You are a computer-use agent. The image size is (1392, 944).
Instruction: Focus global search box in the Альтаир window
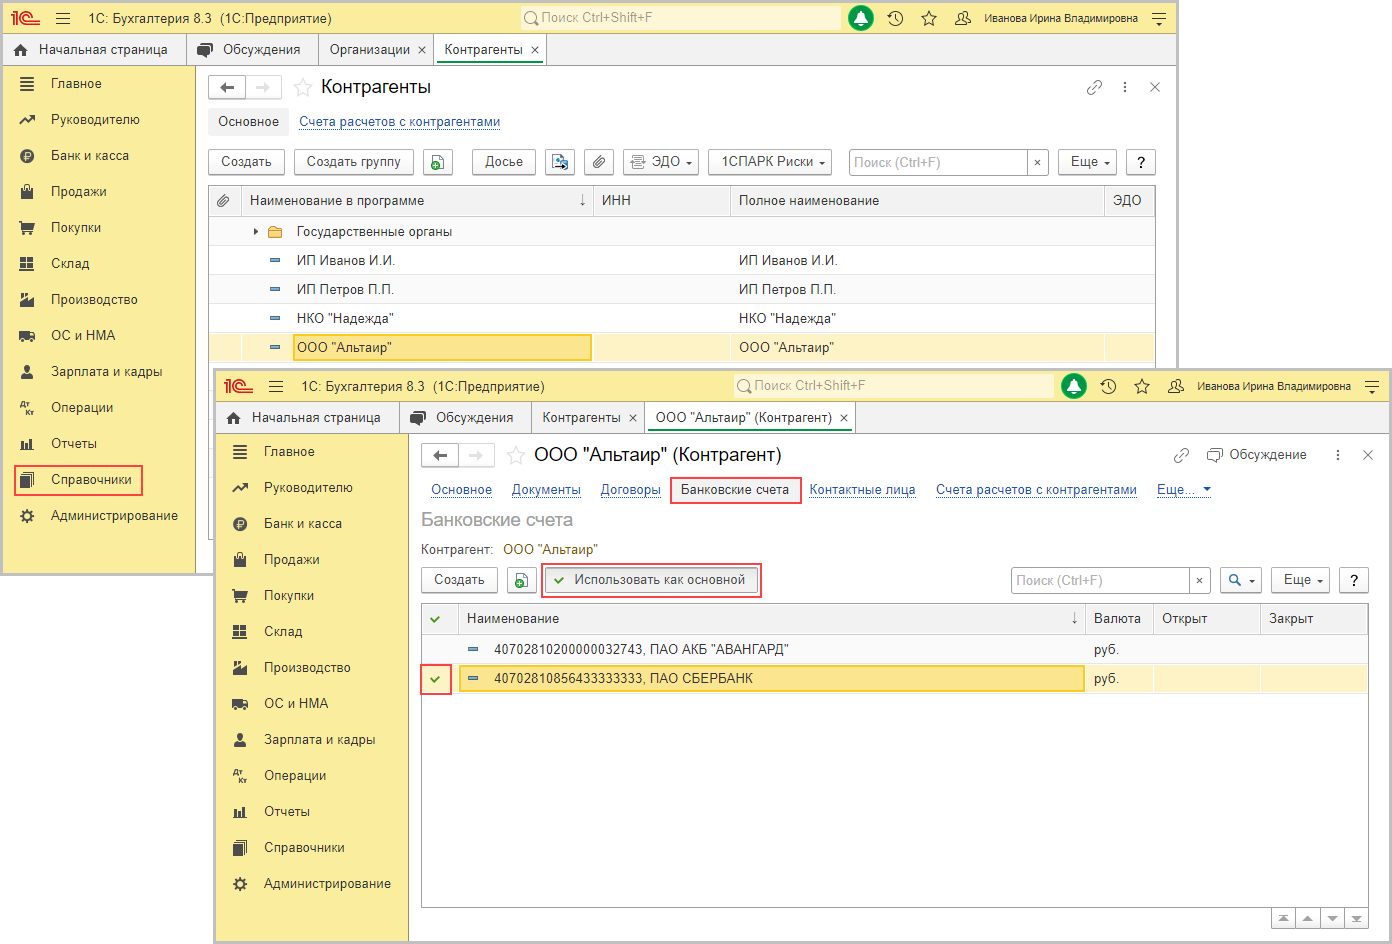coord(894,386)
